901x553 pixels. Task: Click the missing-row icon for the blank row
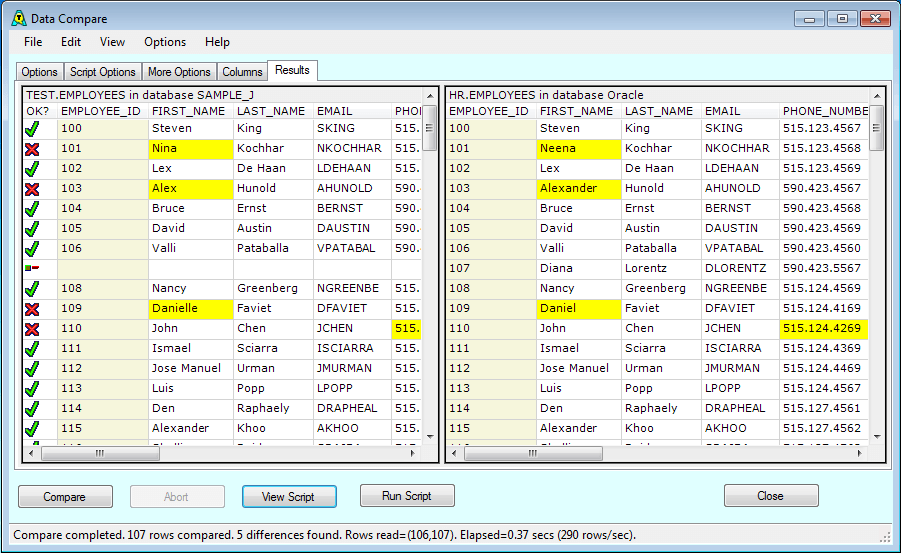click(x=32, y=268)
